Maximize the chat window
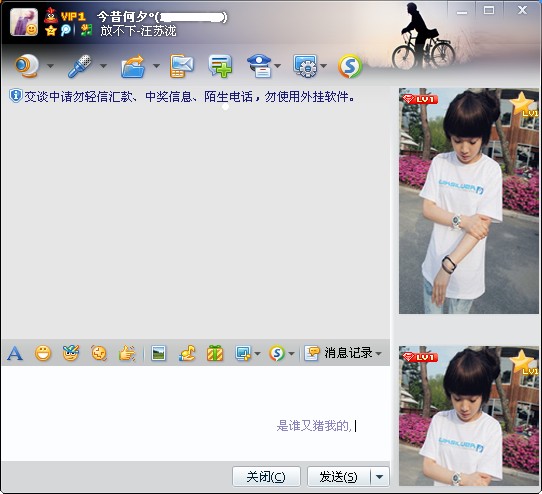The image size is (542, 494). click(x=489, y=10)
